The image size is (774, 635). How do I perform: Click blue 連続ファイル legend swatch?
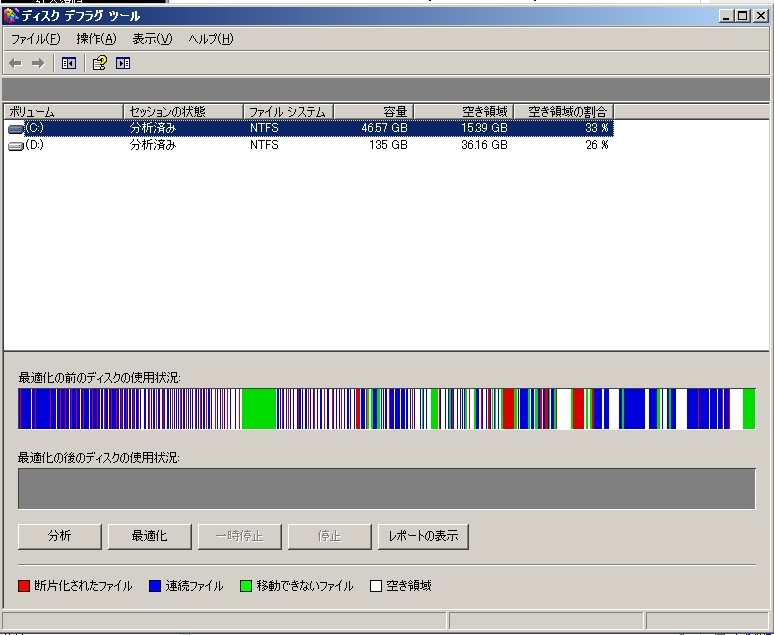pos(155,586)
